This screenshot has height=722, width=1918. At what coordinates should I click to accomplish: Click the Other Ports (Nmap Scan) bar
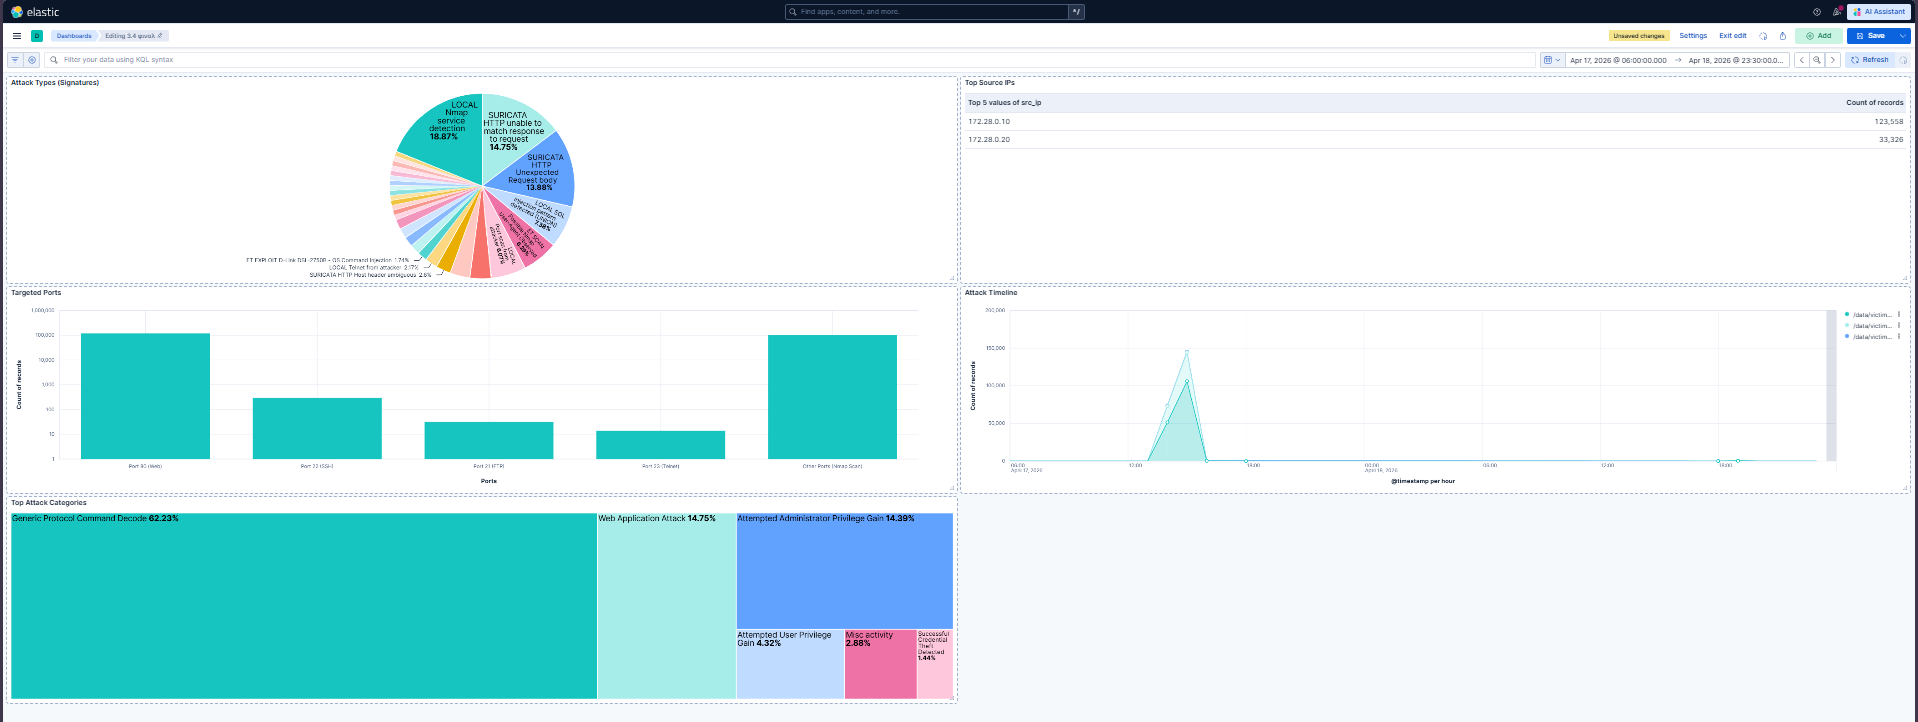pos(832,397)
